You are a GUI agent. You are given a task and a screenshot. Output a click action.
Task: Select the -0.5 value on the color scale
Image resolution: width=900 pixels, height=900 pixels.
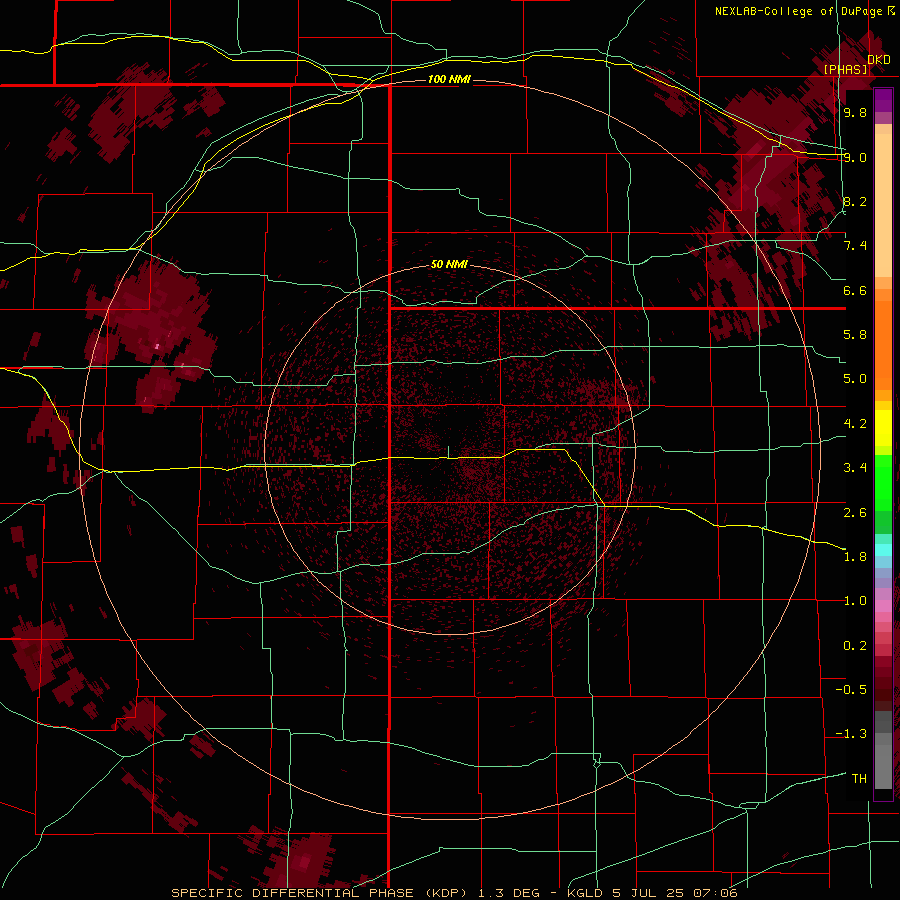(851, 690)
